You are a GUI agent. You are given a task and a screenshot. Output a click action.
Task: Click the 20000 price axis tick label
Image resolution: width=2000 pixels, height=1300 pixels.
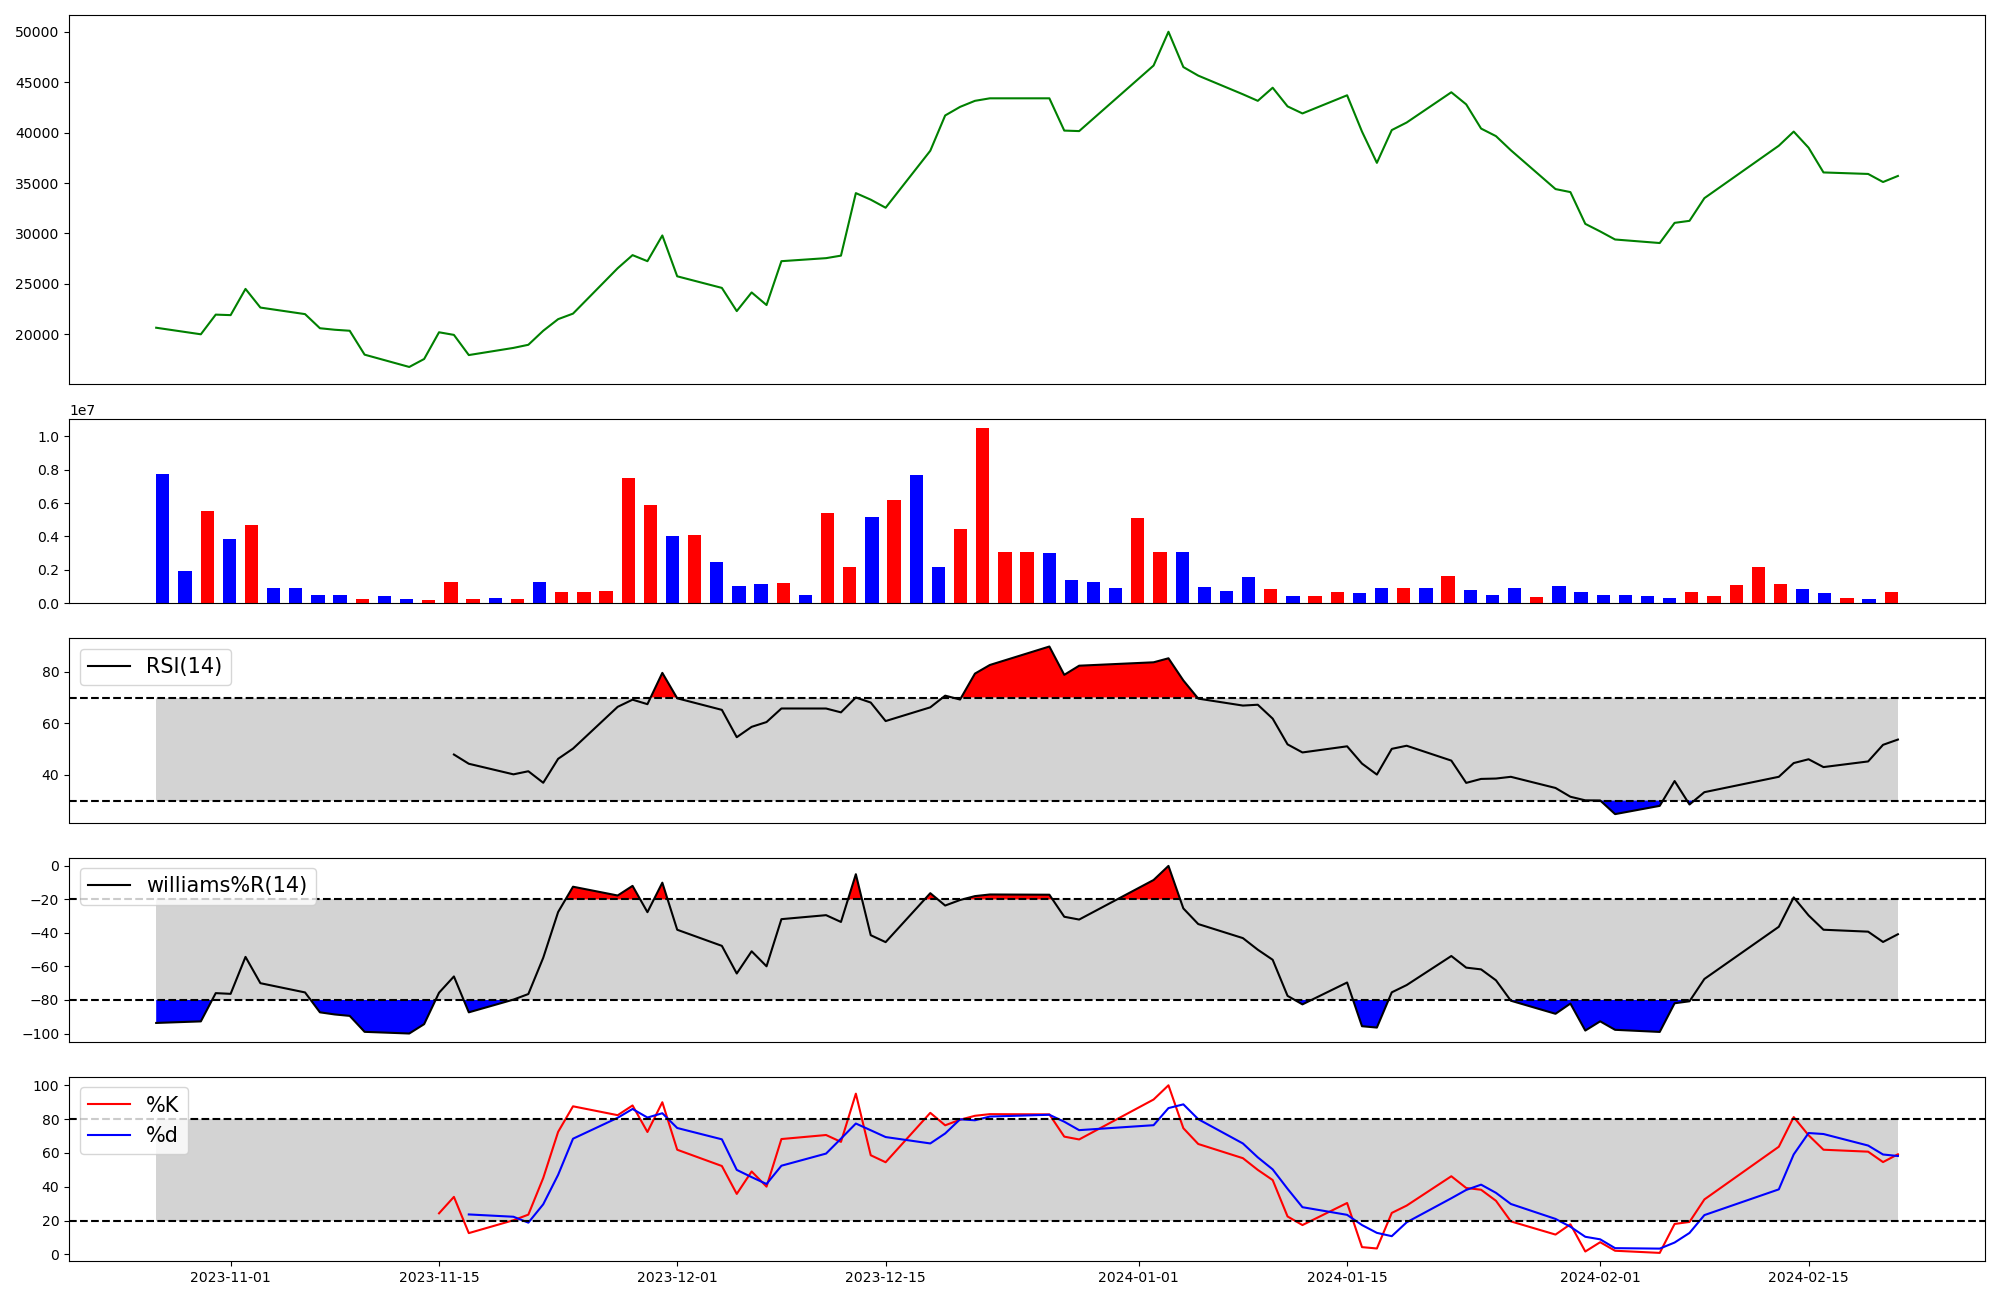[37, 335]
